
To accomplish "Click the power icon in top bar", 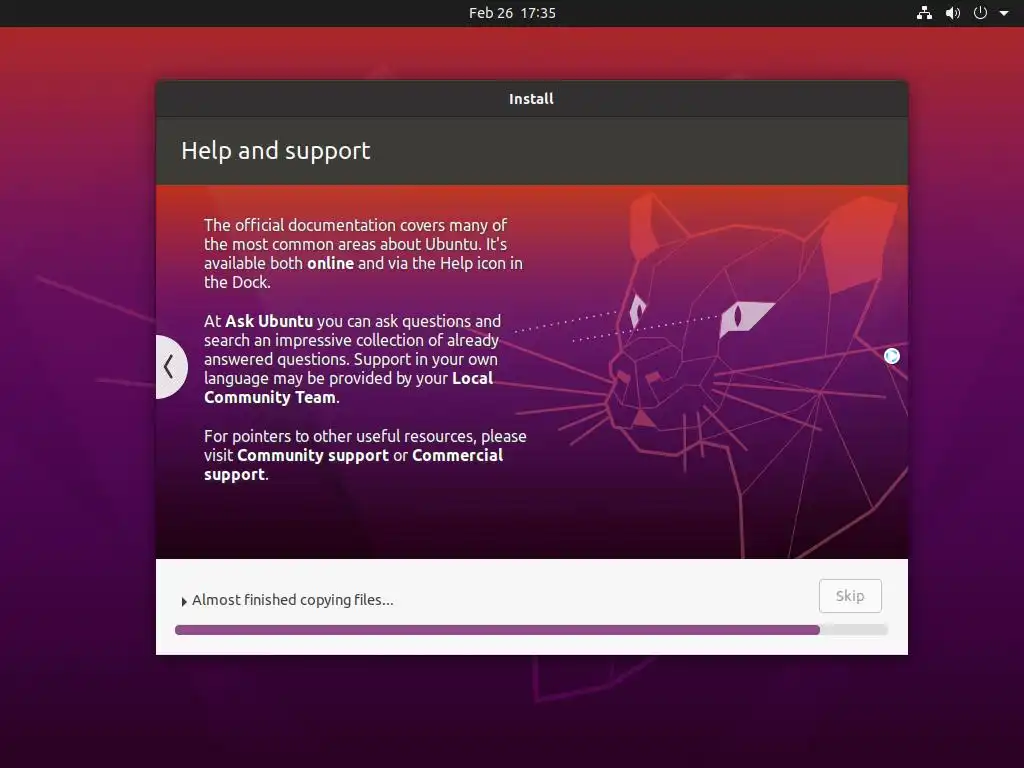I will [980, 13].
